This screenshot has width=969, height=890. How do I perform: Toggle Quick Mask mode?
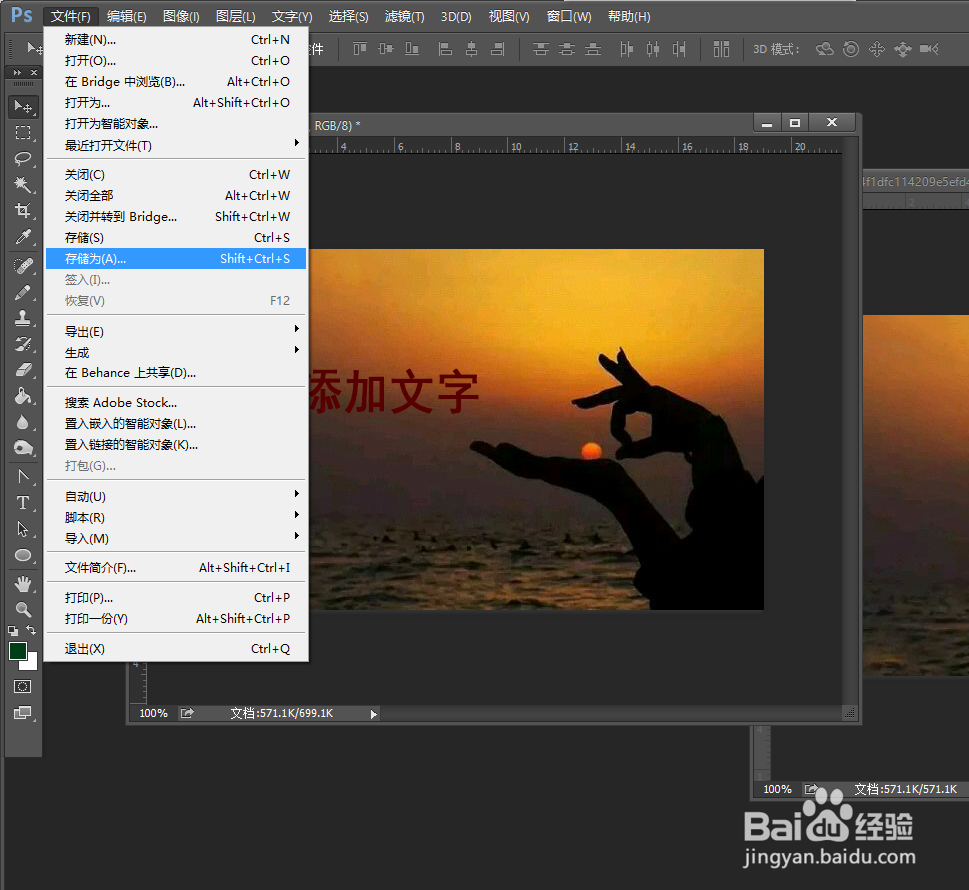click(x=22, y=687)
